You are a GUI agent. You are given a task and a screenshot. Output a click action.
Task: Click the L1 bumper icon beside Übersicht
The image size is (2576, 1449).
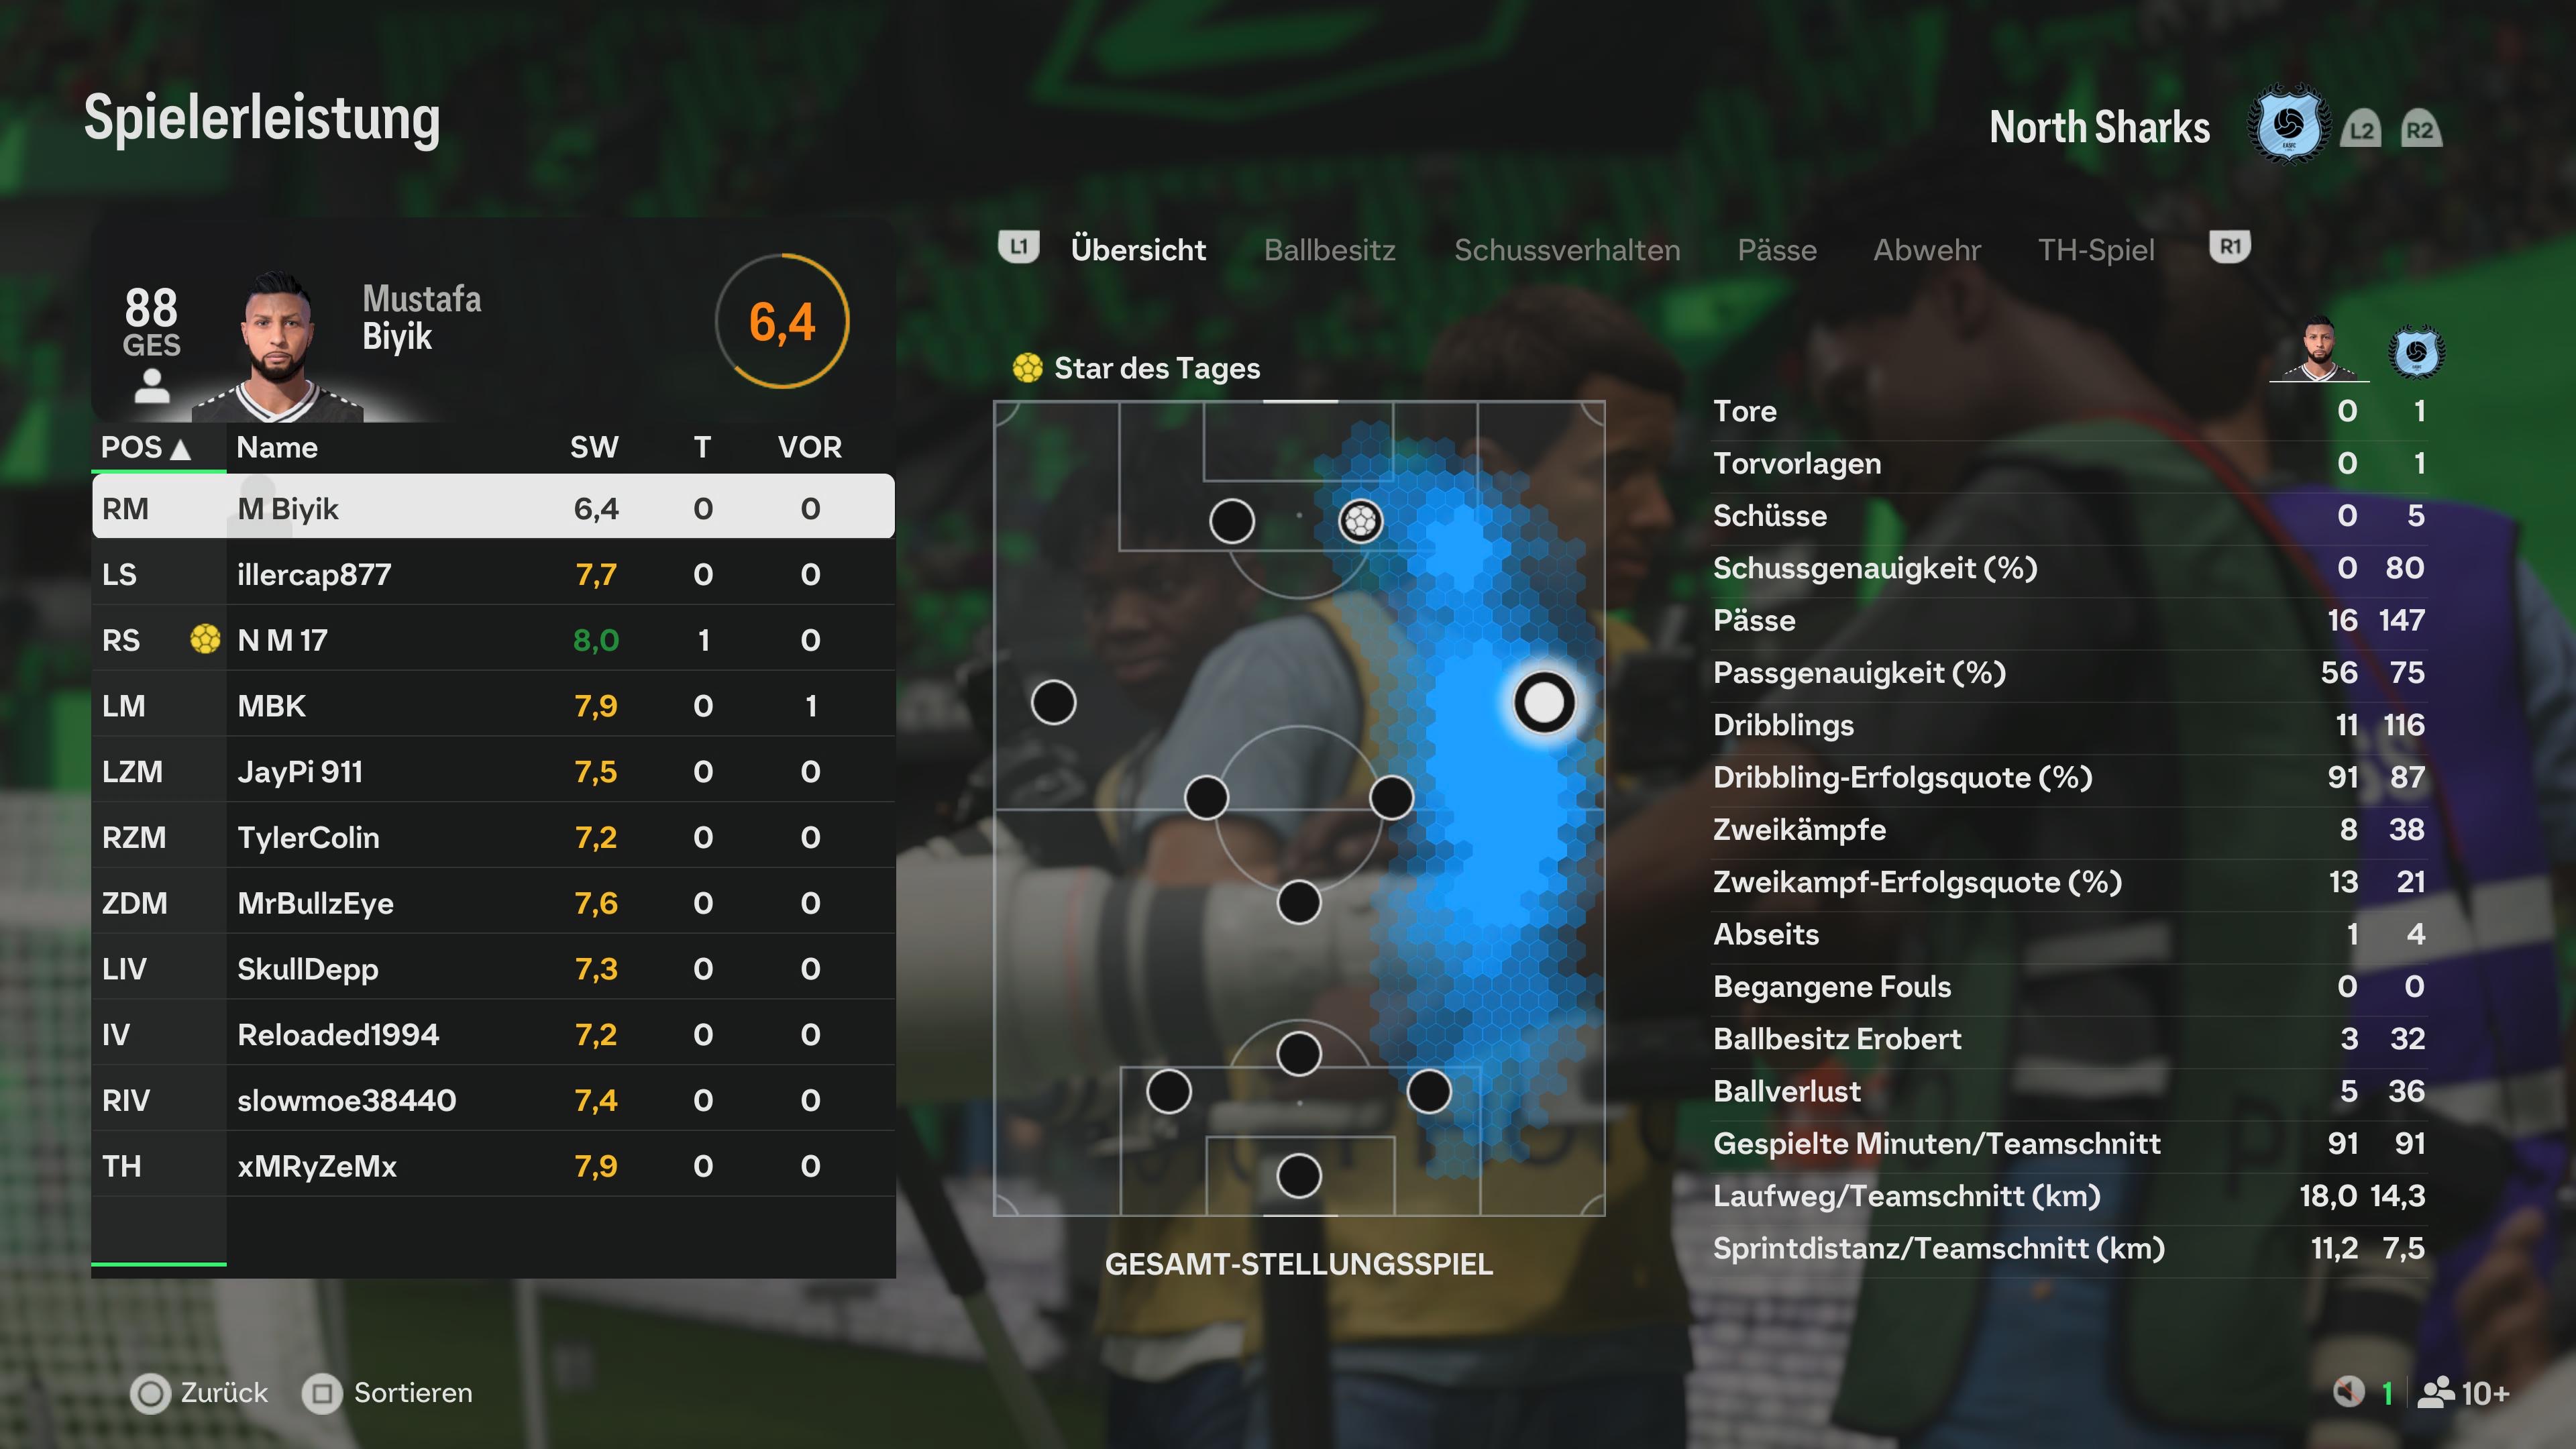tap(1018, 247)
